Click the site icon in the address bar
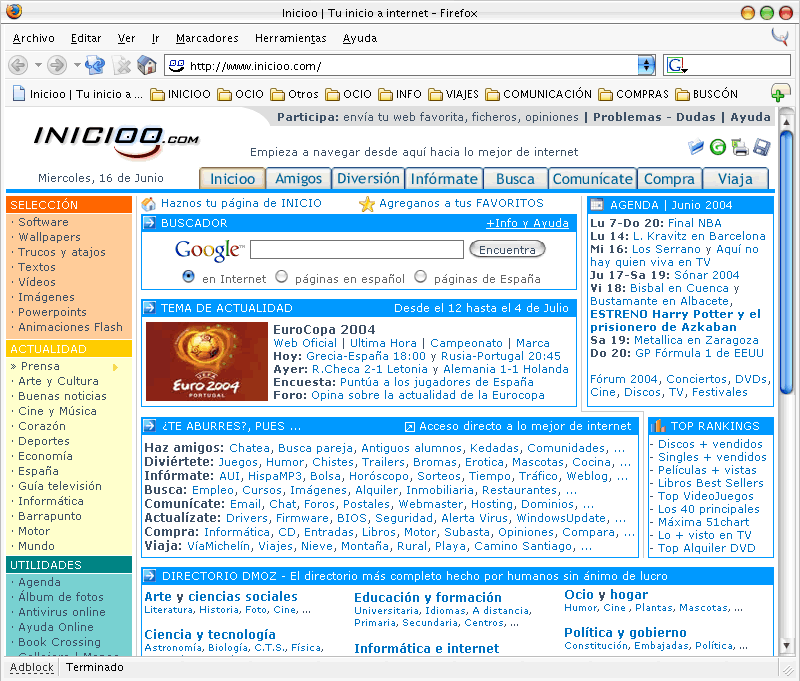The width and height of the screenshot is (800, 681). (x=177, y=65)
